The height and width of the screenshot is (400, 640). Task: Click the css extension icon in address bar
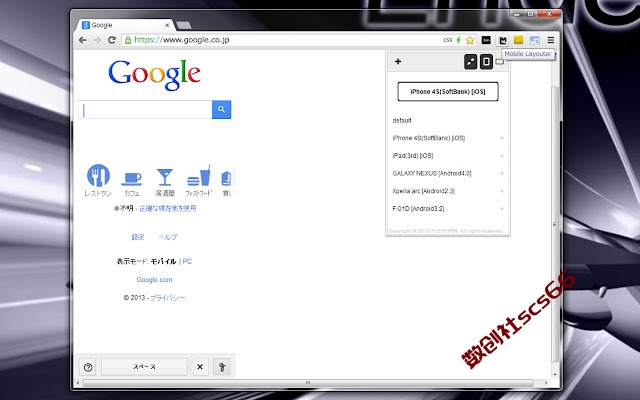click(447, 40)
